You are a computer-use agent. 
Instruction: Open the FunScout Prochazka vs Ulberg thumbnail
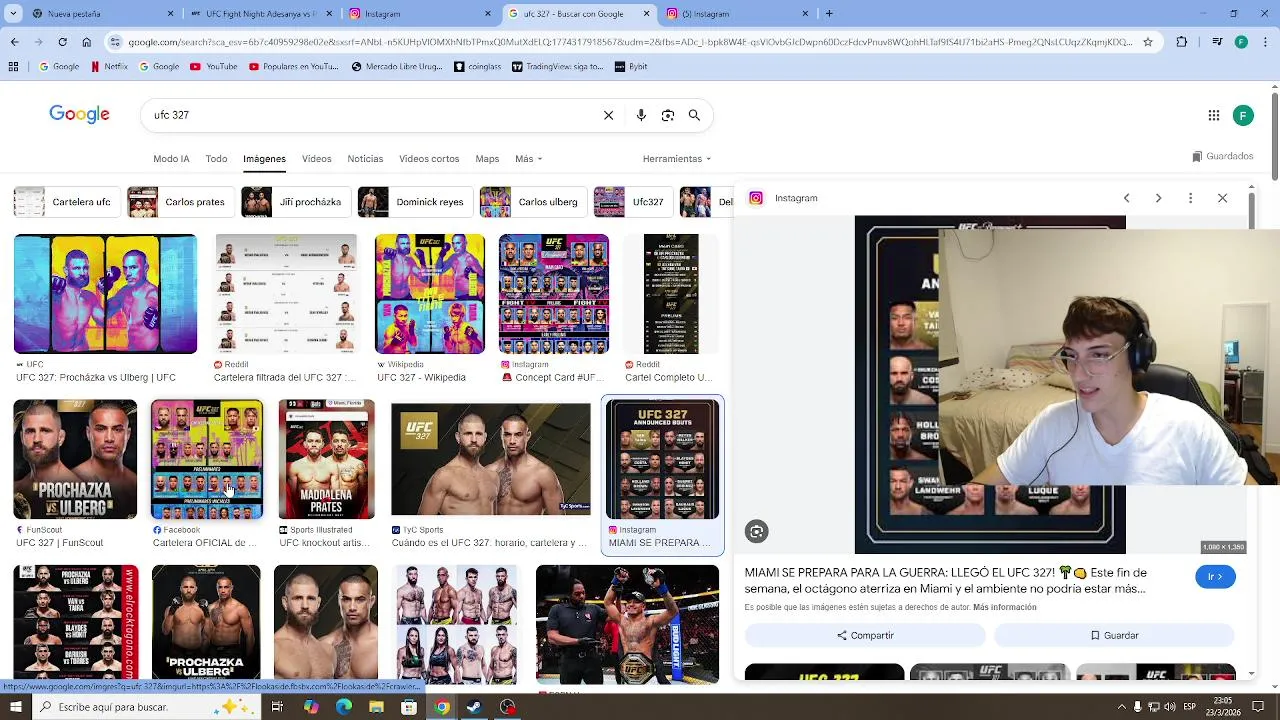[x=75, y=460]
